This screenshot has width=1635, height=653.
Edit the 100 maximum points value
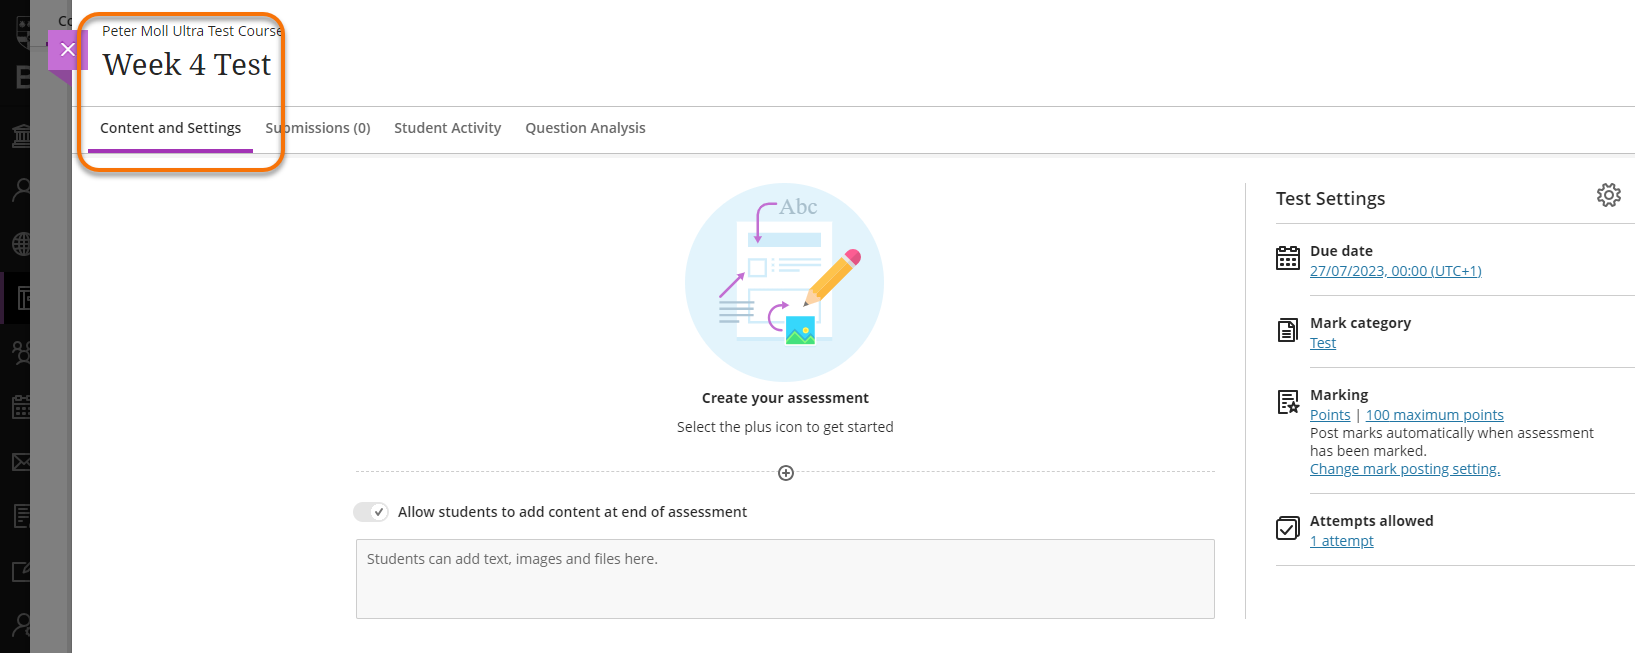tap(1435, 414)
